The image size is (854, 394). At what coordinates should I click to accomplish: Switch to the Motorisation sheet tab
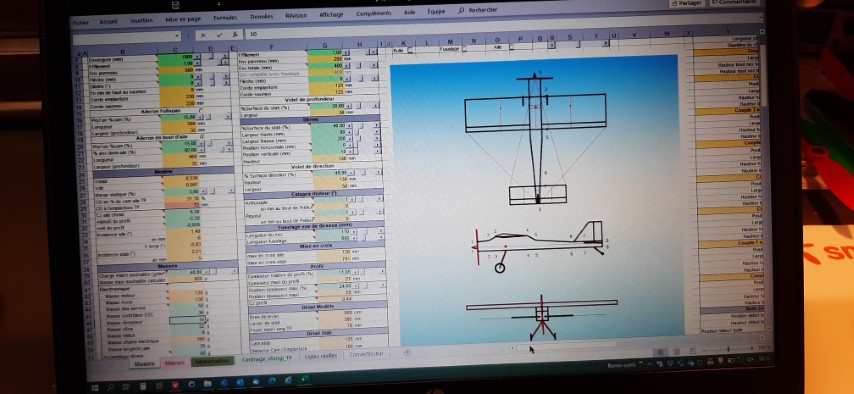point(212,360)
